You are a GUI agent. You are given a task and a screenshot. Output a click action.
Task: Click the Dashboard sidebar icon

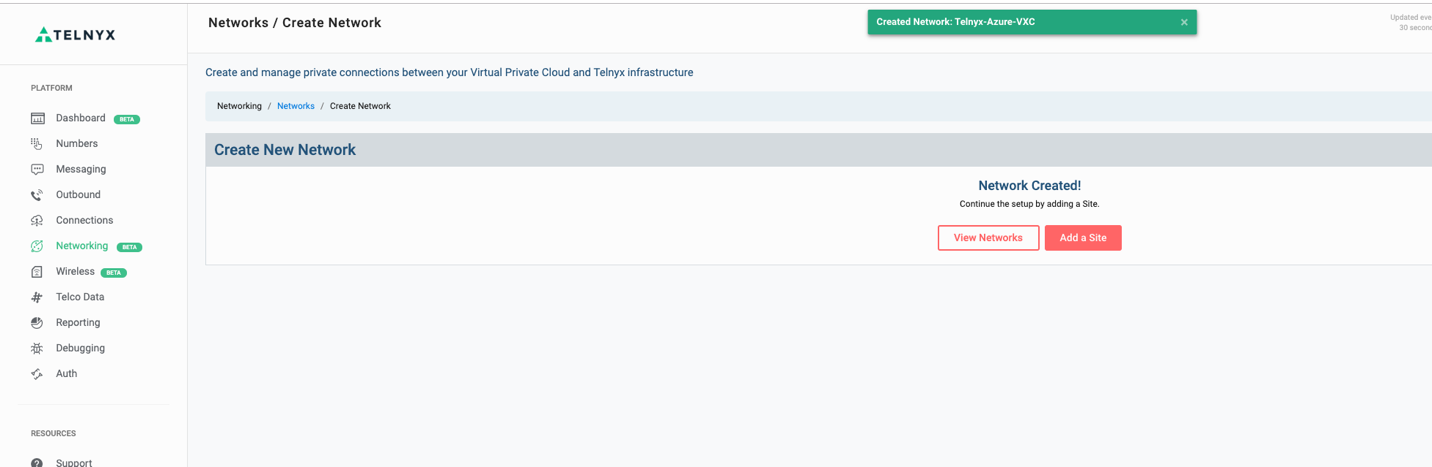[x=37, y=118]
